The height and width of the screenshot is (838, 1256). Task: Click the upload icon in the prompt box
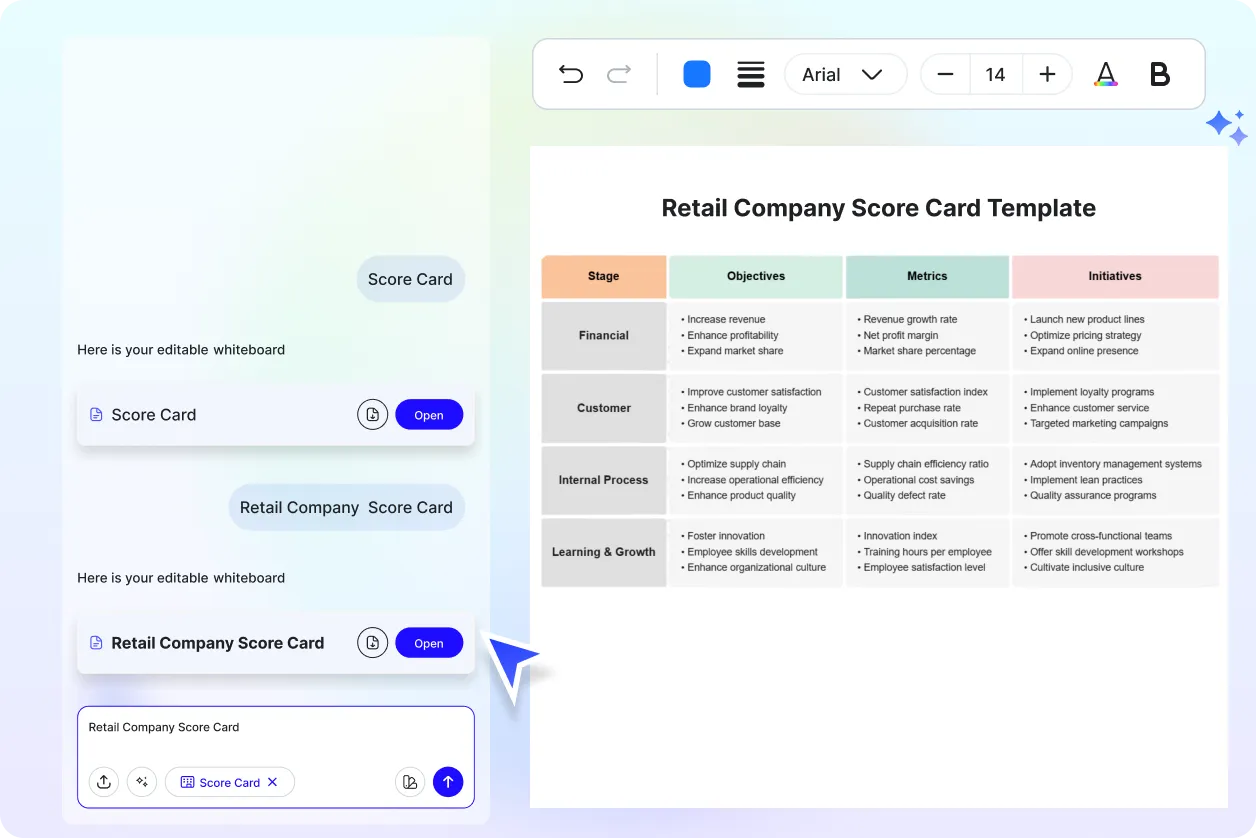104,782
